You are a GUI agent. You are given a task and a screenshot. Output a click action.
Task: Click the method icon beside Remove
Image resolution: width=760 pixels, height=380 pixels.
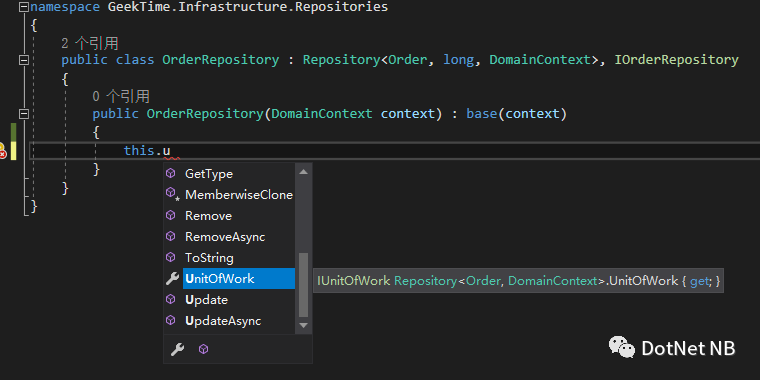tap(170, 215)
